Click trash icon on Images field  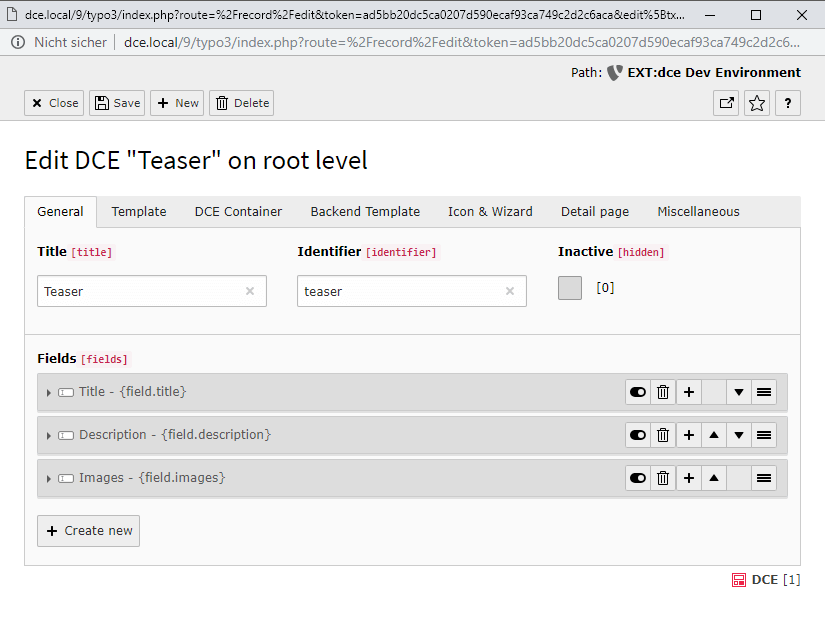(663, 479)
